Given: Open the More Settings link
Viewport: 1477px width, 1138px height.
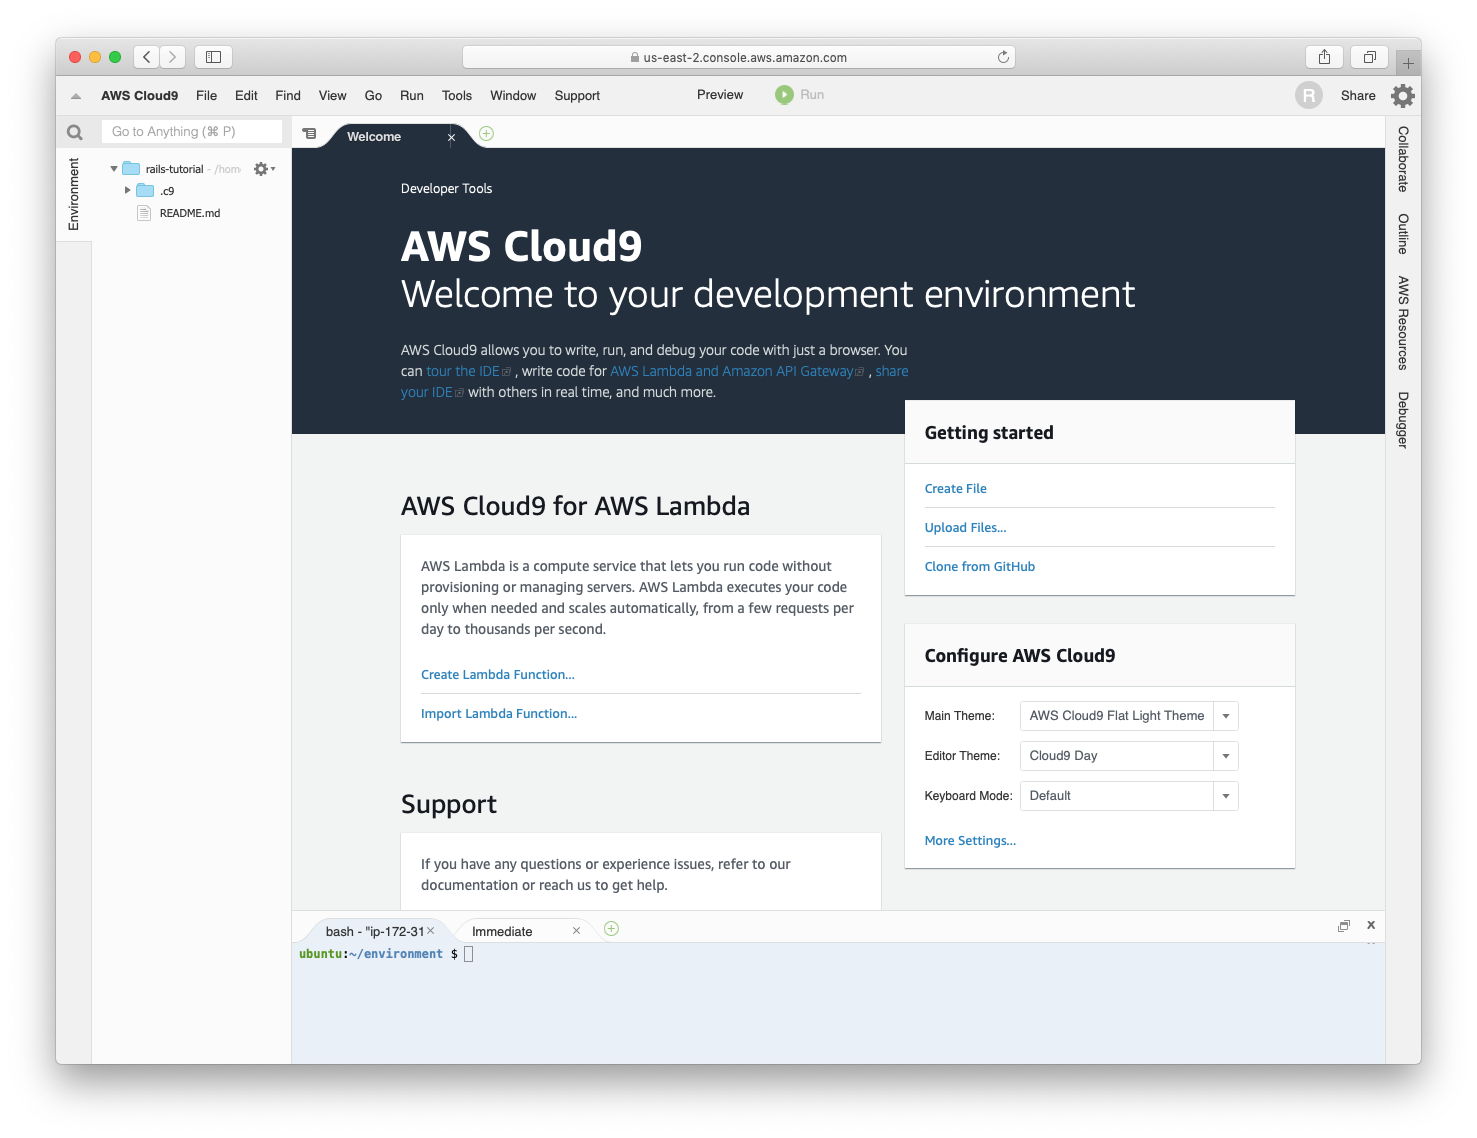Looking at the screenshot, I should 969,841.
